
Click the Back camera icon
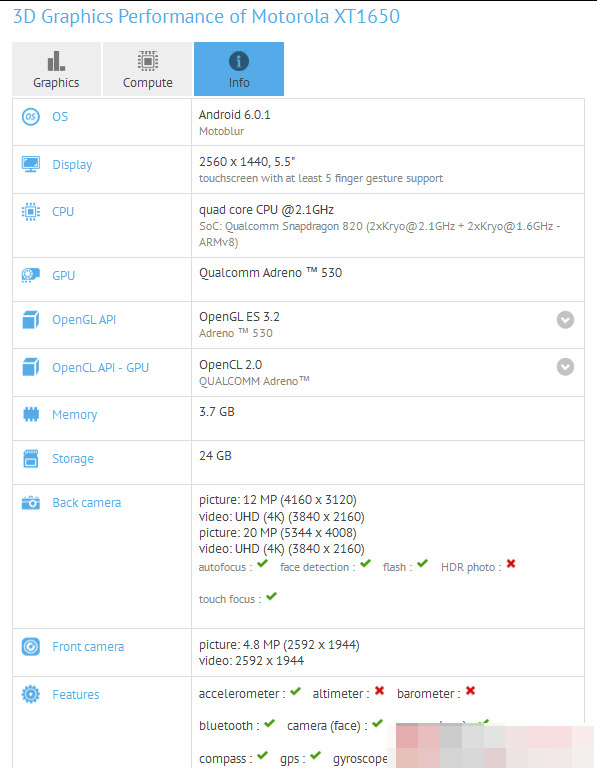[x=30, y=503]
